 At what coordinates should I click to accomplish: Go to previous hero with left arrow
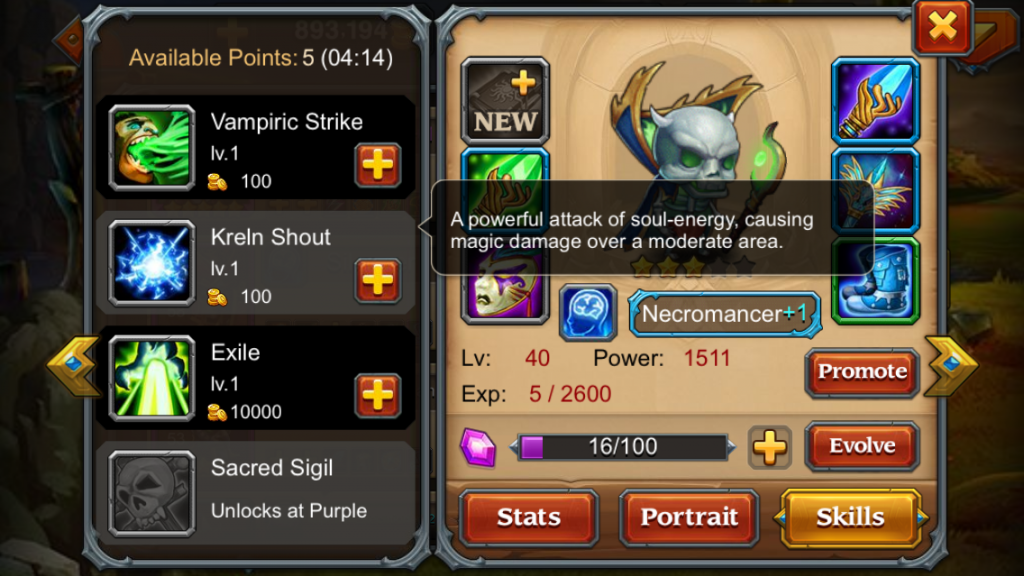72,366
